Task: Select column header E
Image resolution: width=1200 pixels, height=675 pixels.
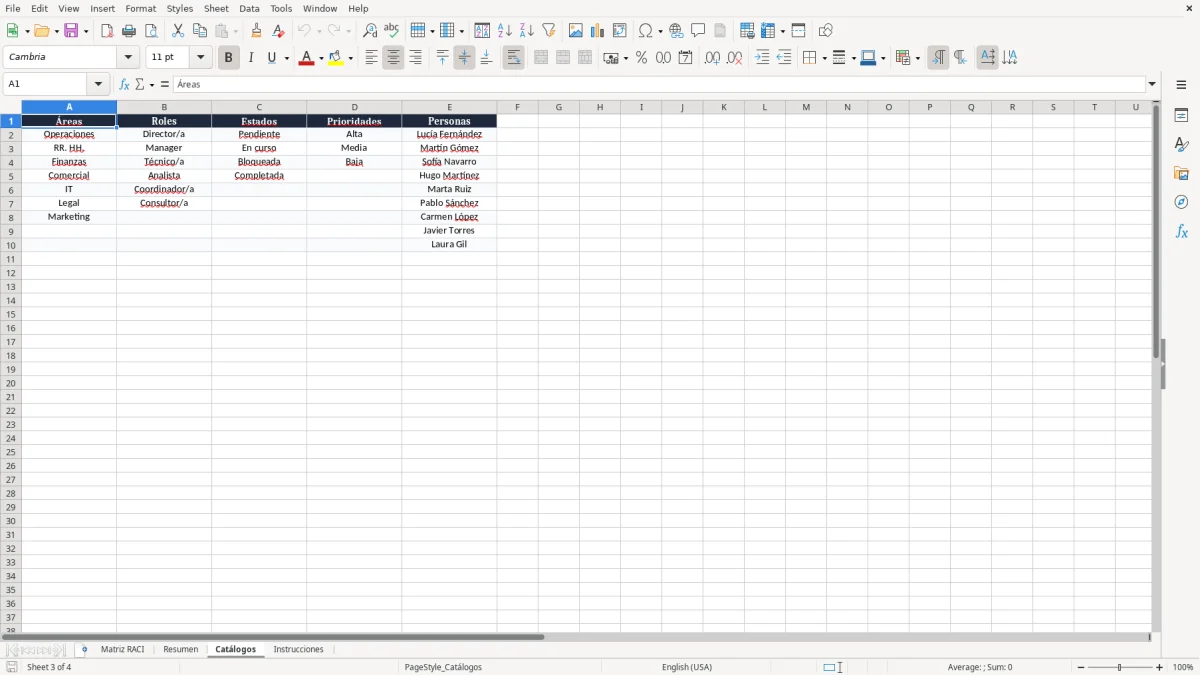Action: pyautogui.click(x=449, y=107)
